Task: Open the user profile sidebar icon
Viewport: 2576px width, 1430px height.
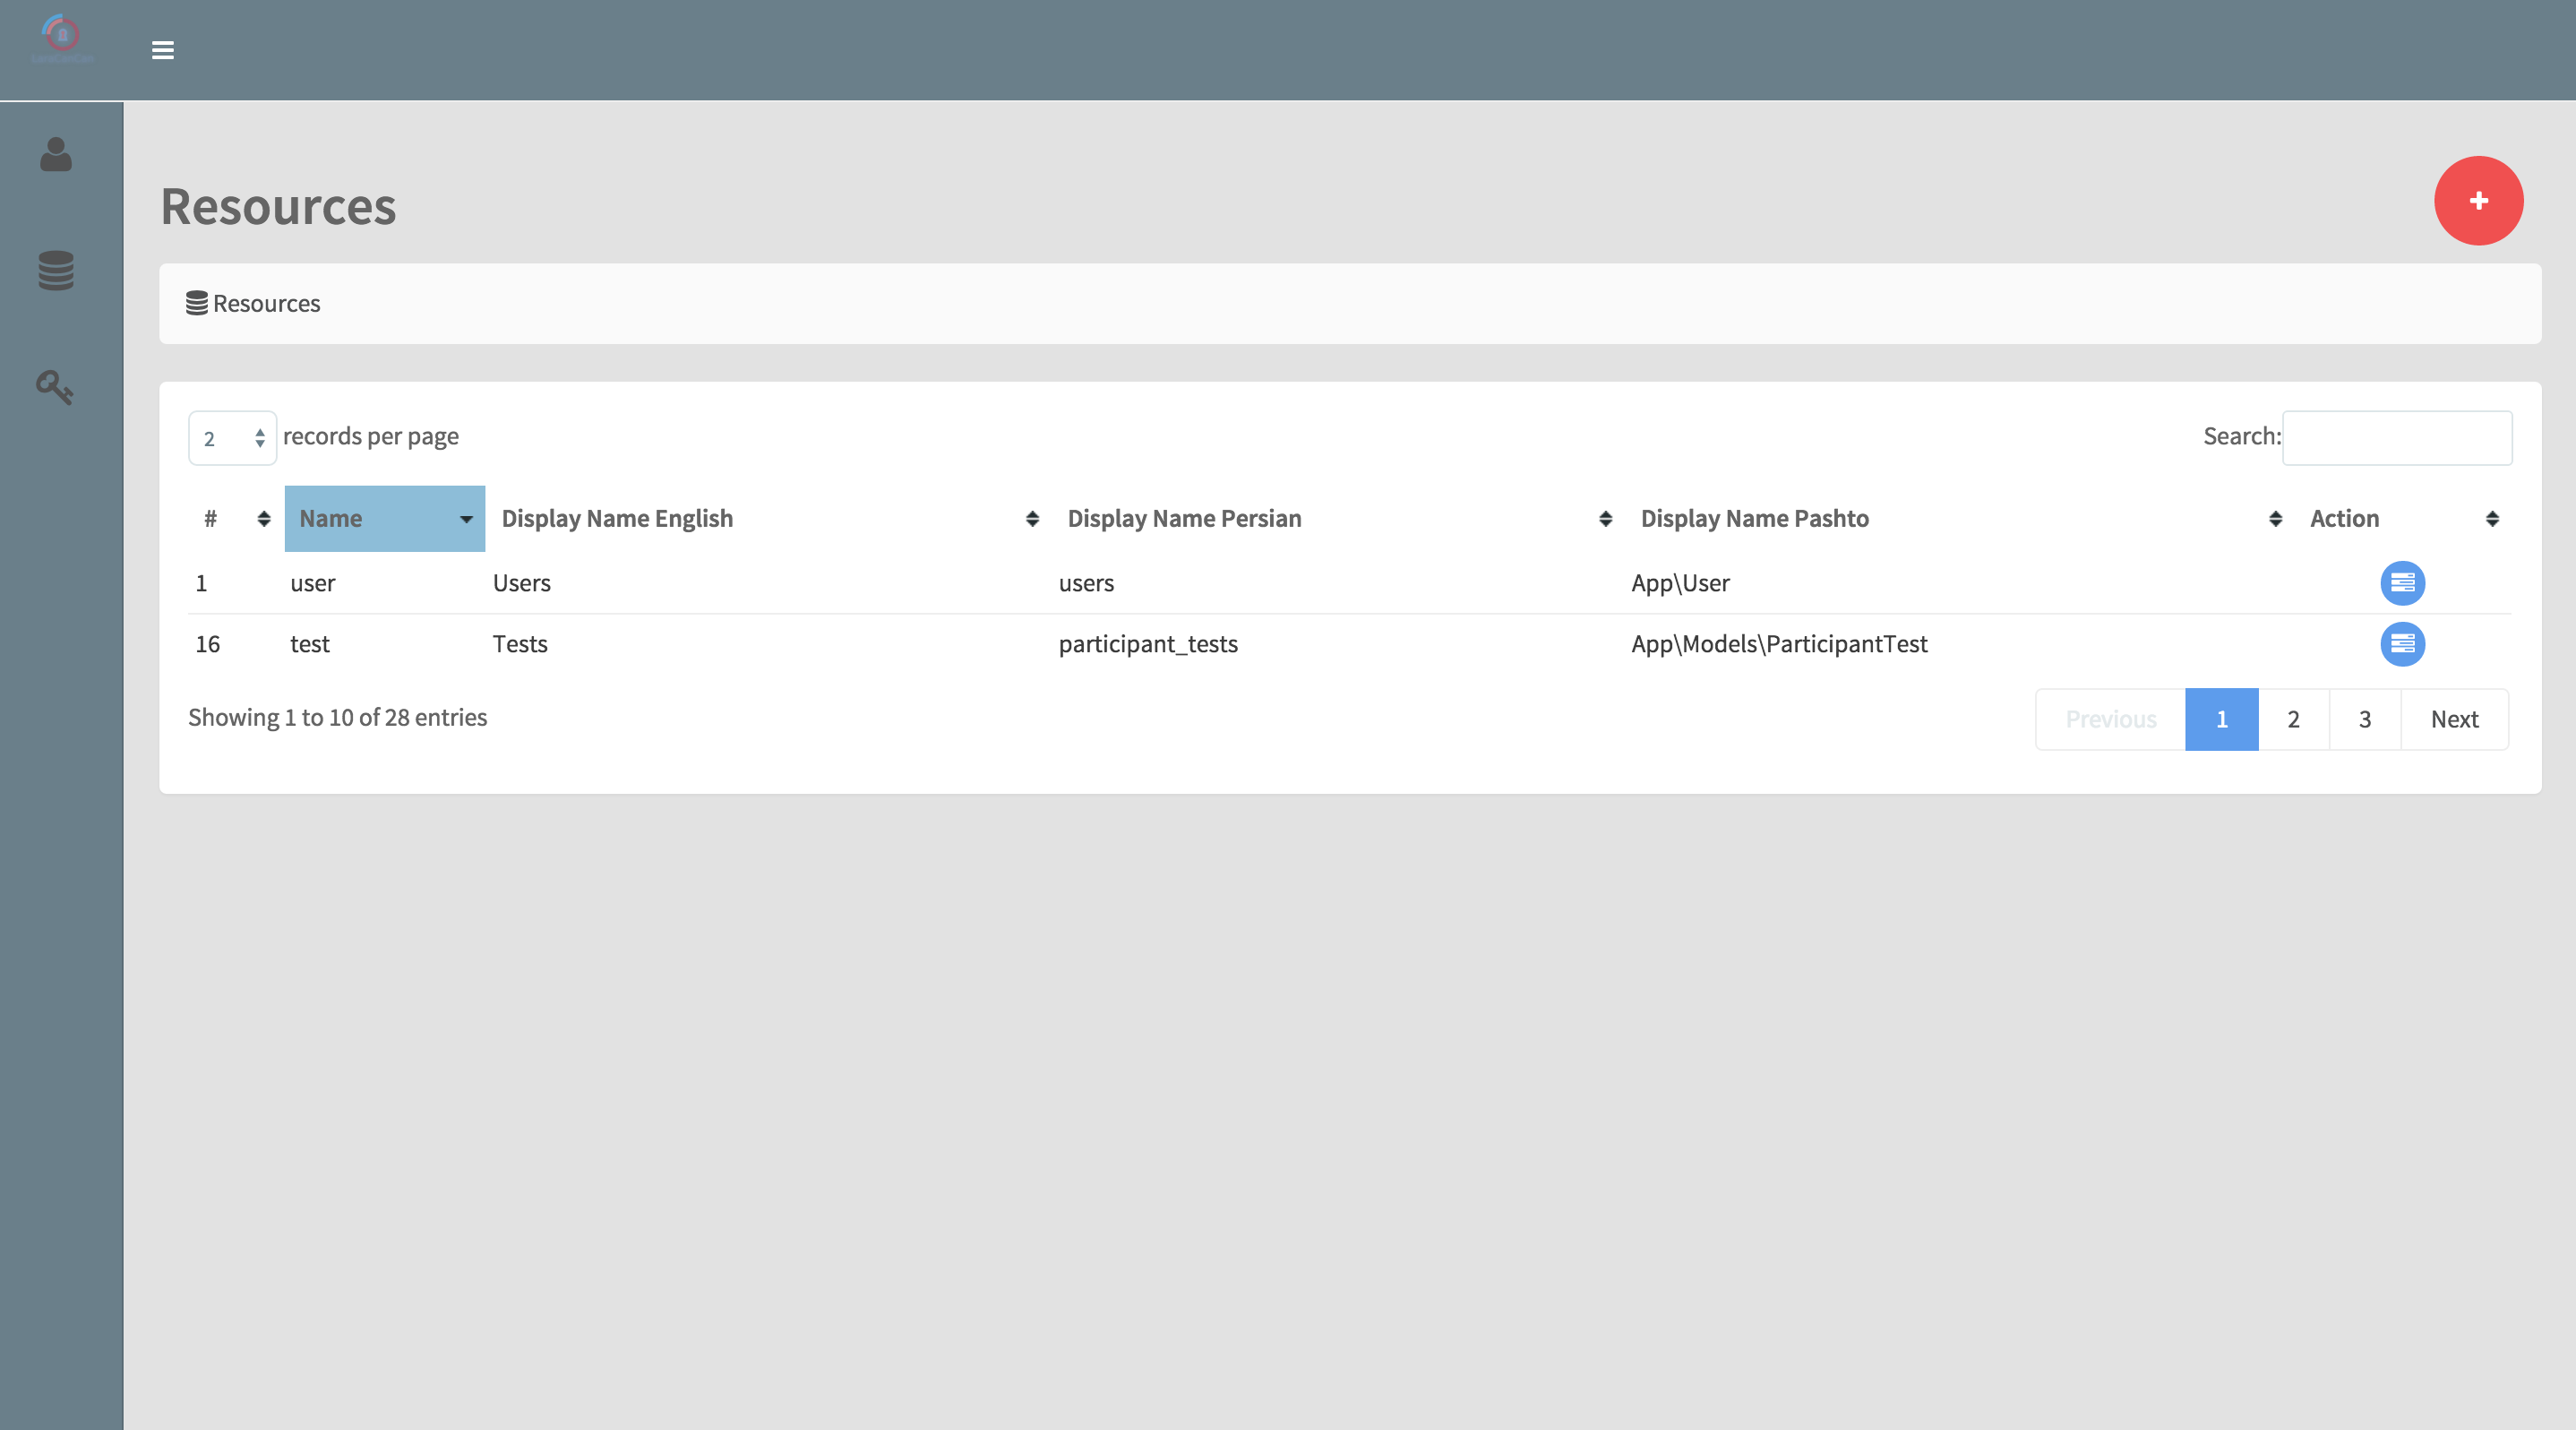Action: coord(56,155)
